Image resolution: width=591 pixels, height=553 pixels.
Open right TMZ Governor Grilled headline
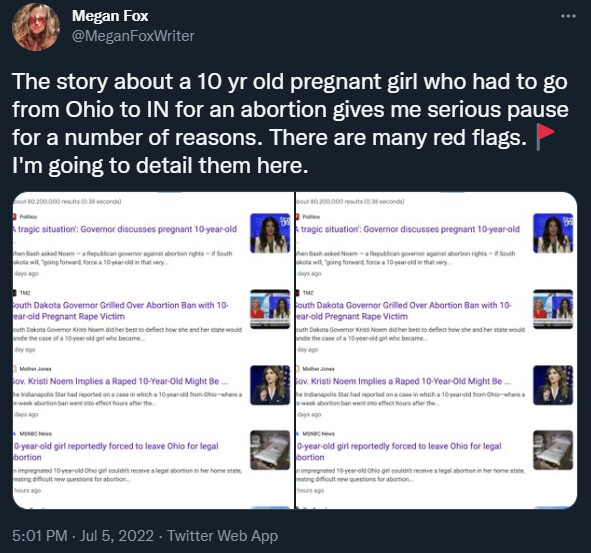coord(404,311)
